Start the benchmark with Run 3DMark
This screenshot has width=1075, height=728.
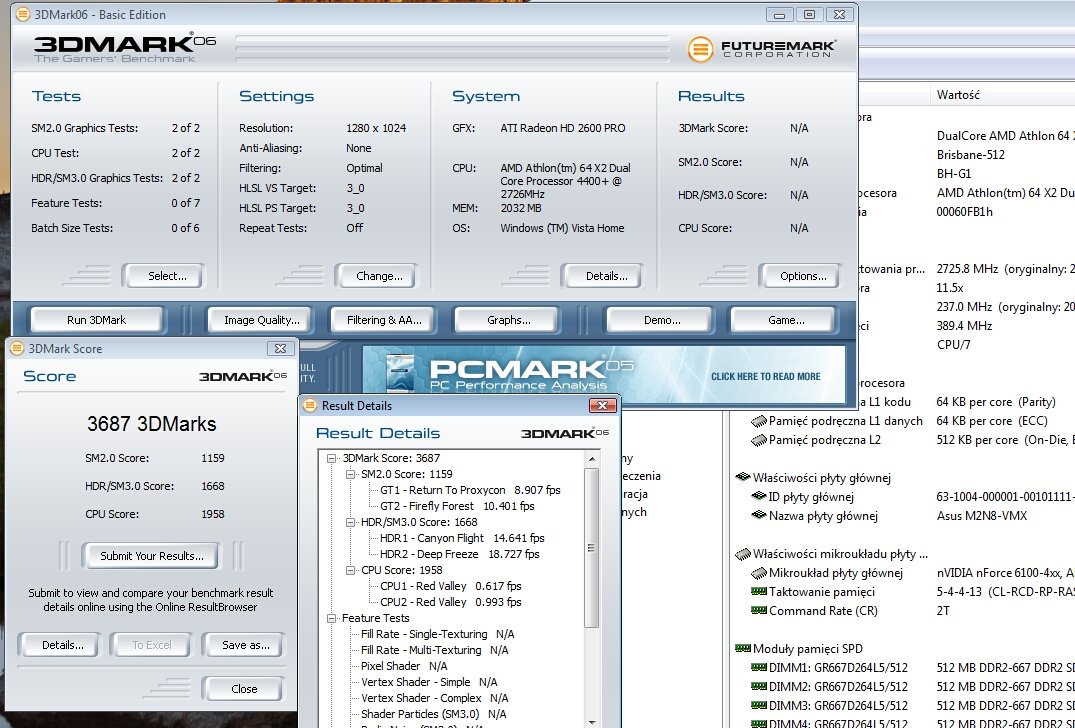pos(97,320)
